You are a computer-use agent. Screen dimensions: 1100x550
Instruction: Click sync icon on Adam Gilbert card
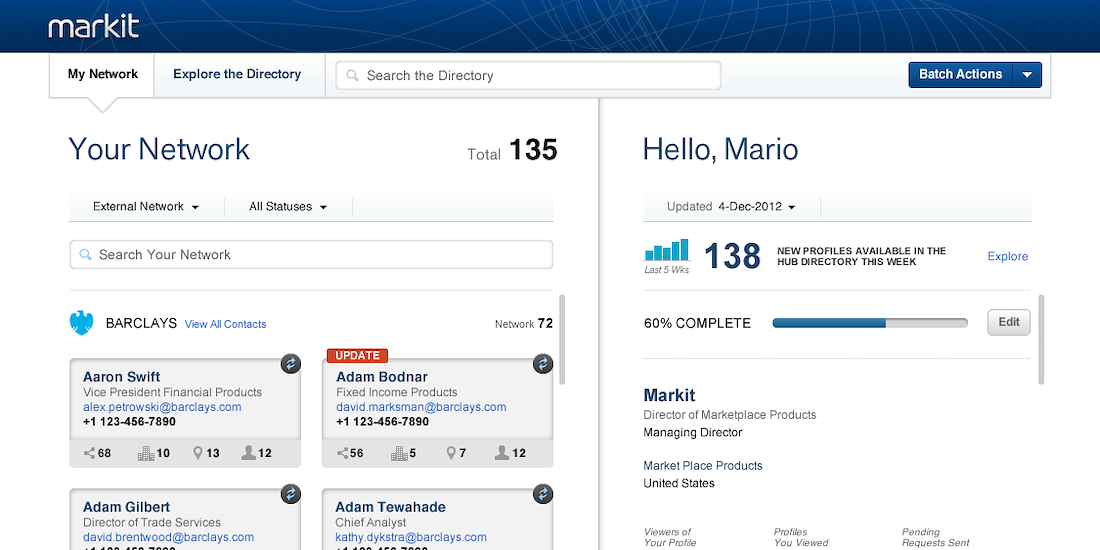290,494
